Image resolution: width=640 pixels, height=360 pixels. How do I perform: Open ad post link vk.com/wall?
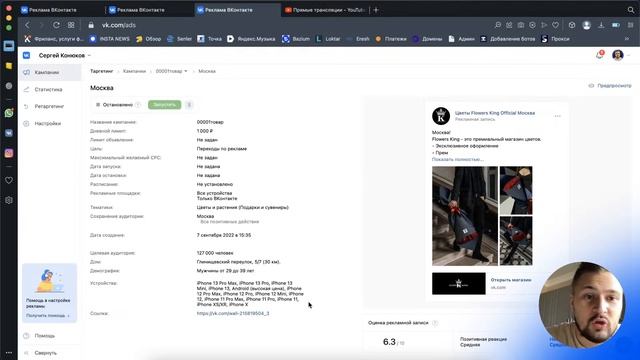pos(233,313)
